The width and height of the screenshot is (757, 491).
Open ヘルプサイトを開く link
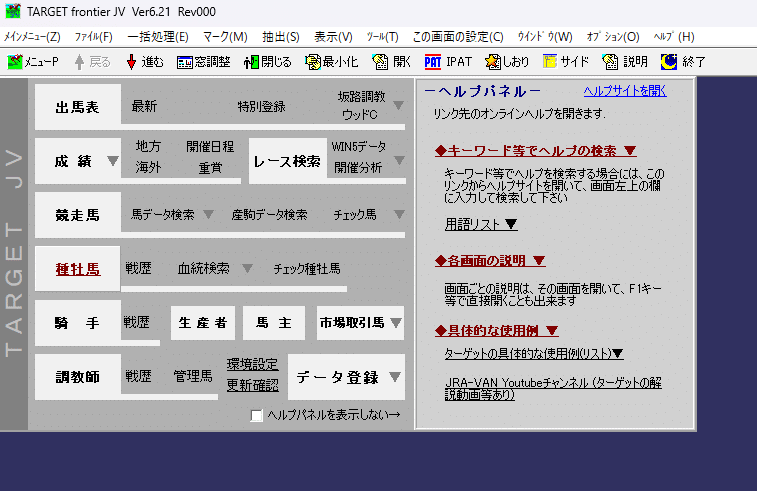coord(625,91)
